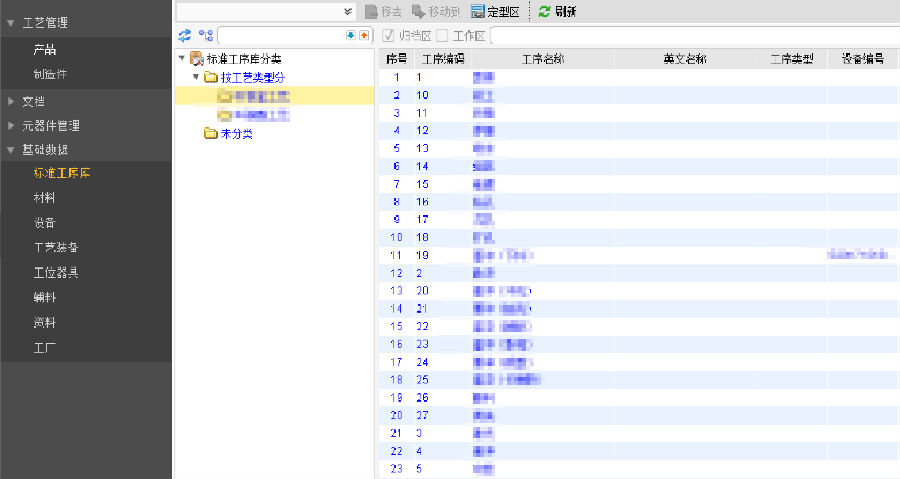
Task: Click the blue sync arrows icon above tree
Action: point(184,36)
